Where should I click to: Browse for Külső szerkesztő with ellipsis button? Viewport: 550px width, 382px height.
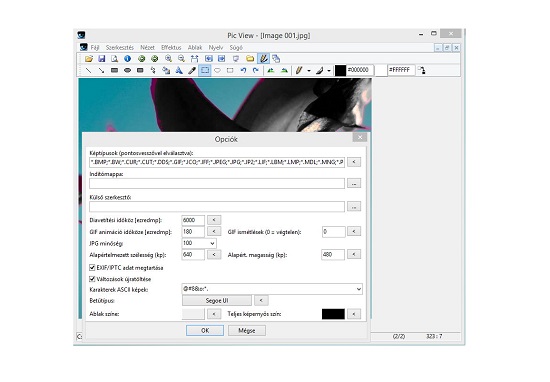pyautogui.click(x=354, y=207)
